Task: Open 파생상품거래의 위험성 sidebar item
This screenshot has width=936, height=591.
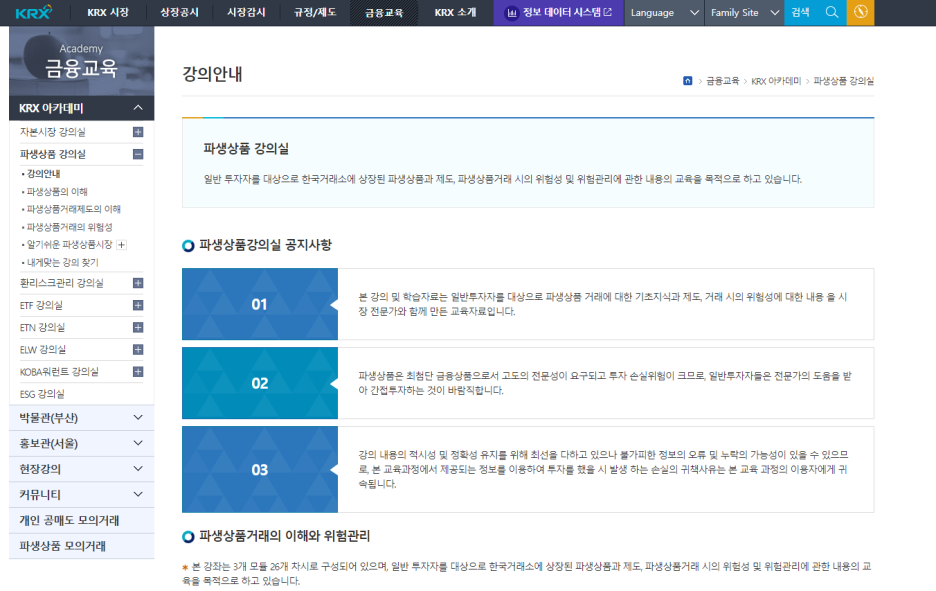Action: [x=69, y=227]
